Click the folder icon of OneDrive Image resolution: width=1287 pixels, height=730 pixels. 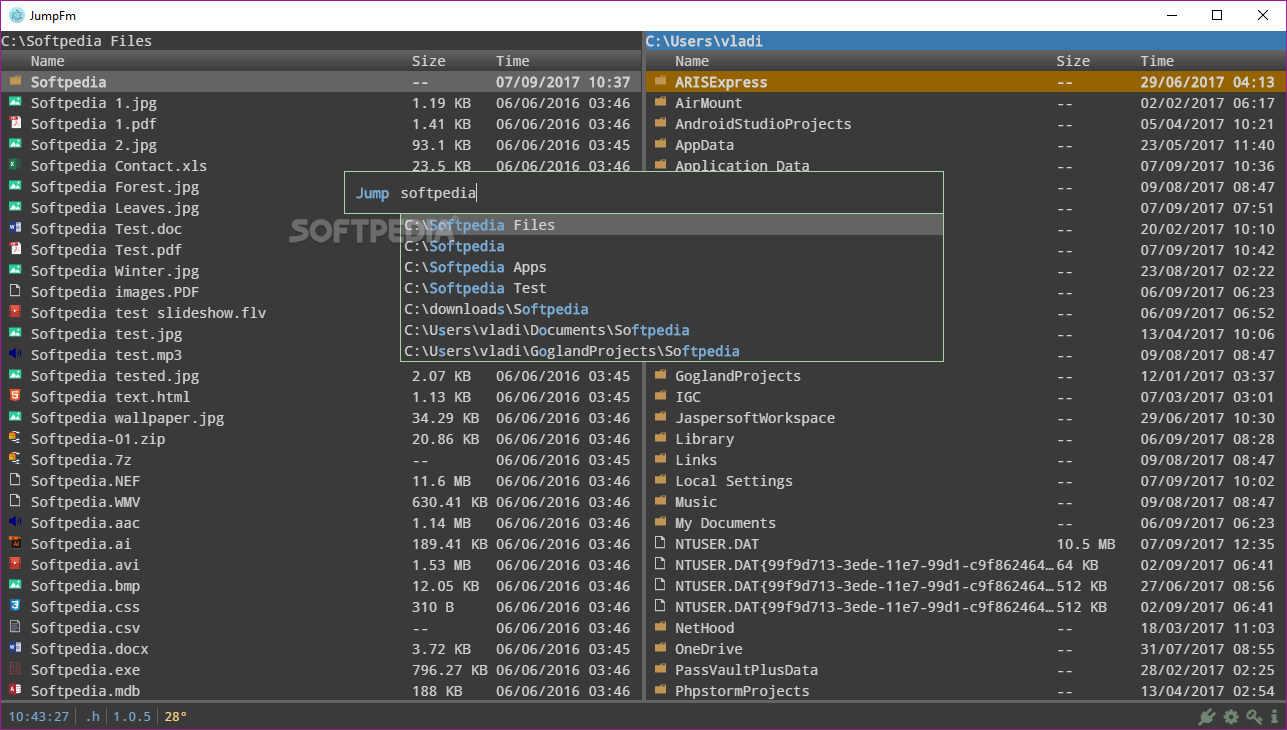click(660, 648)
